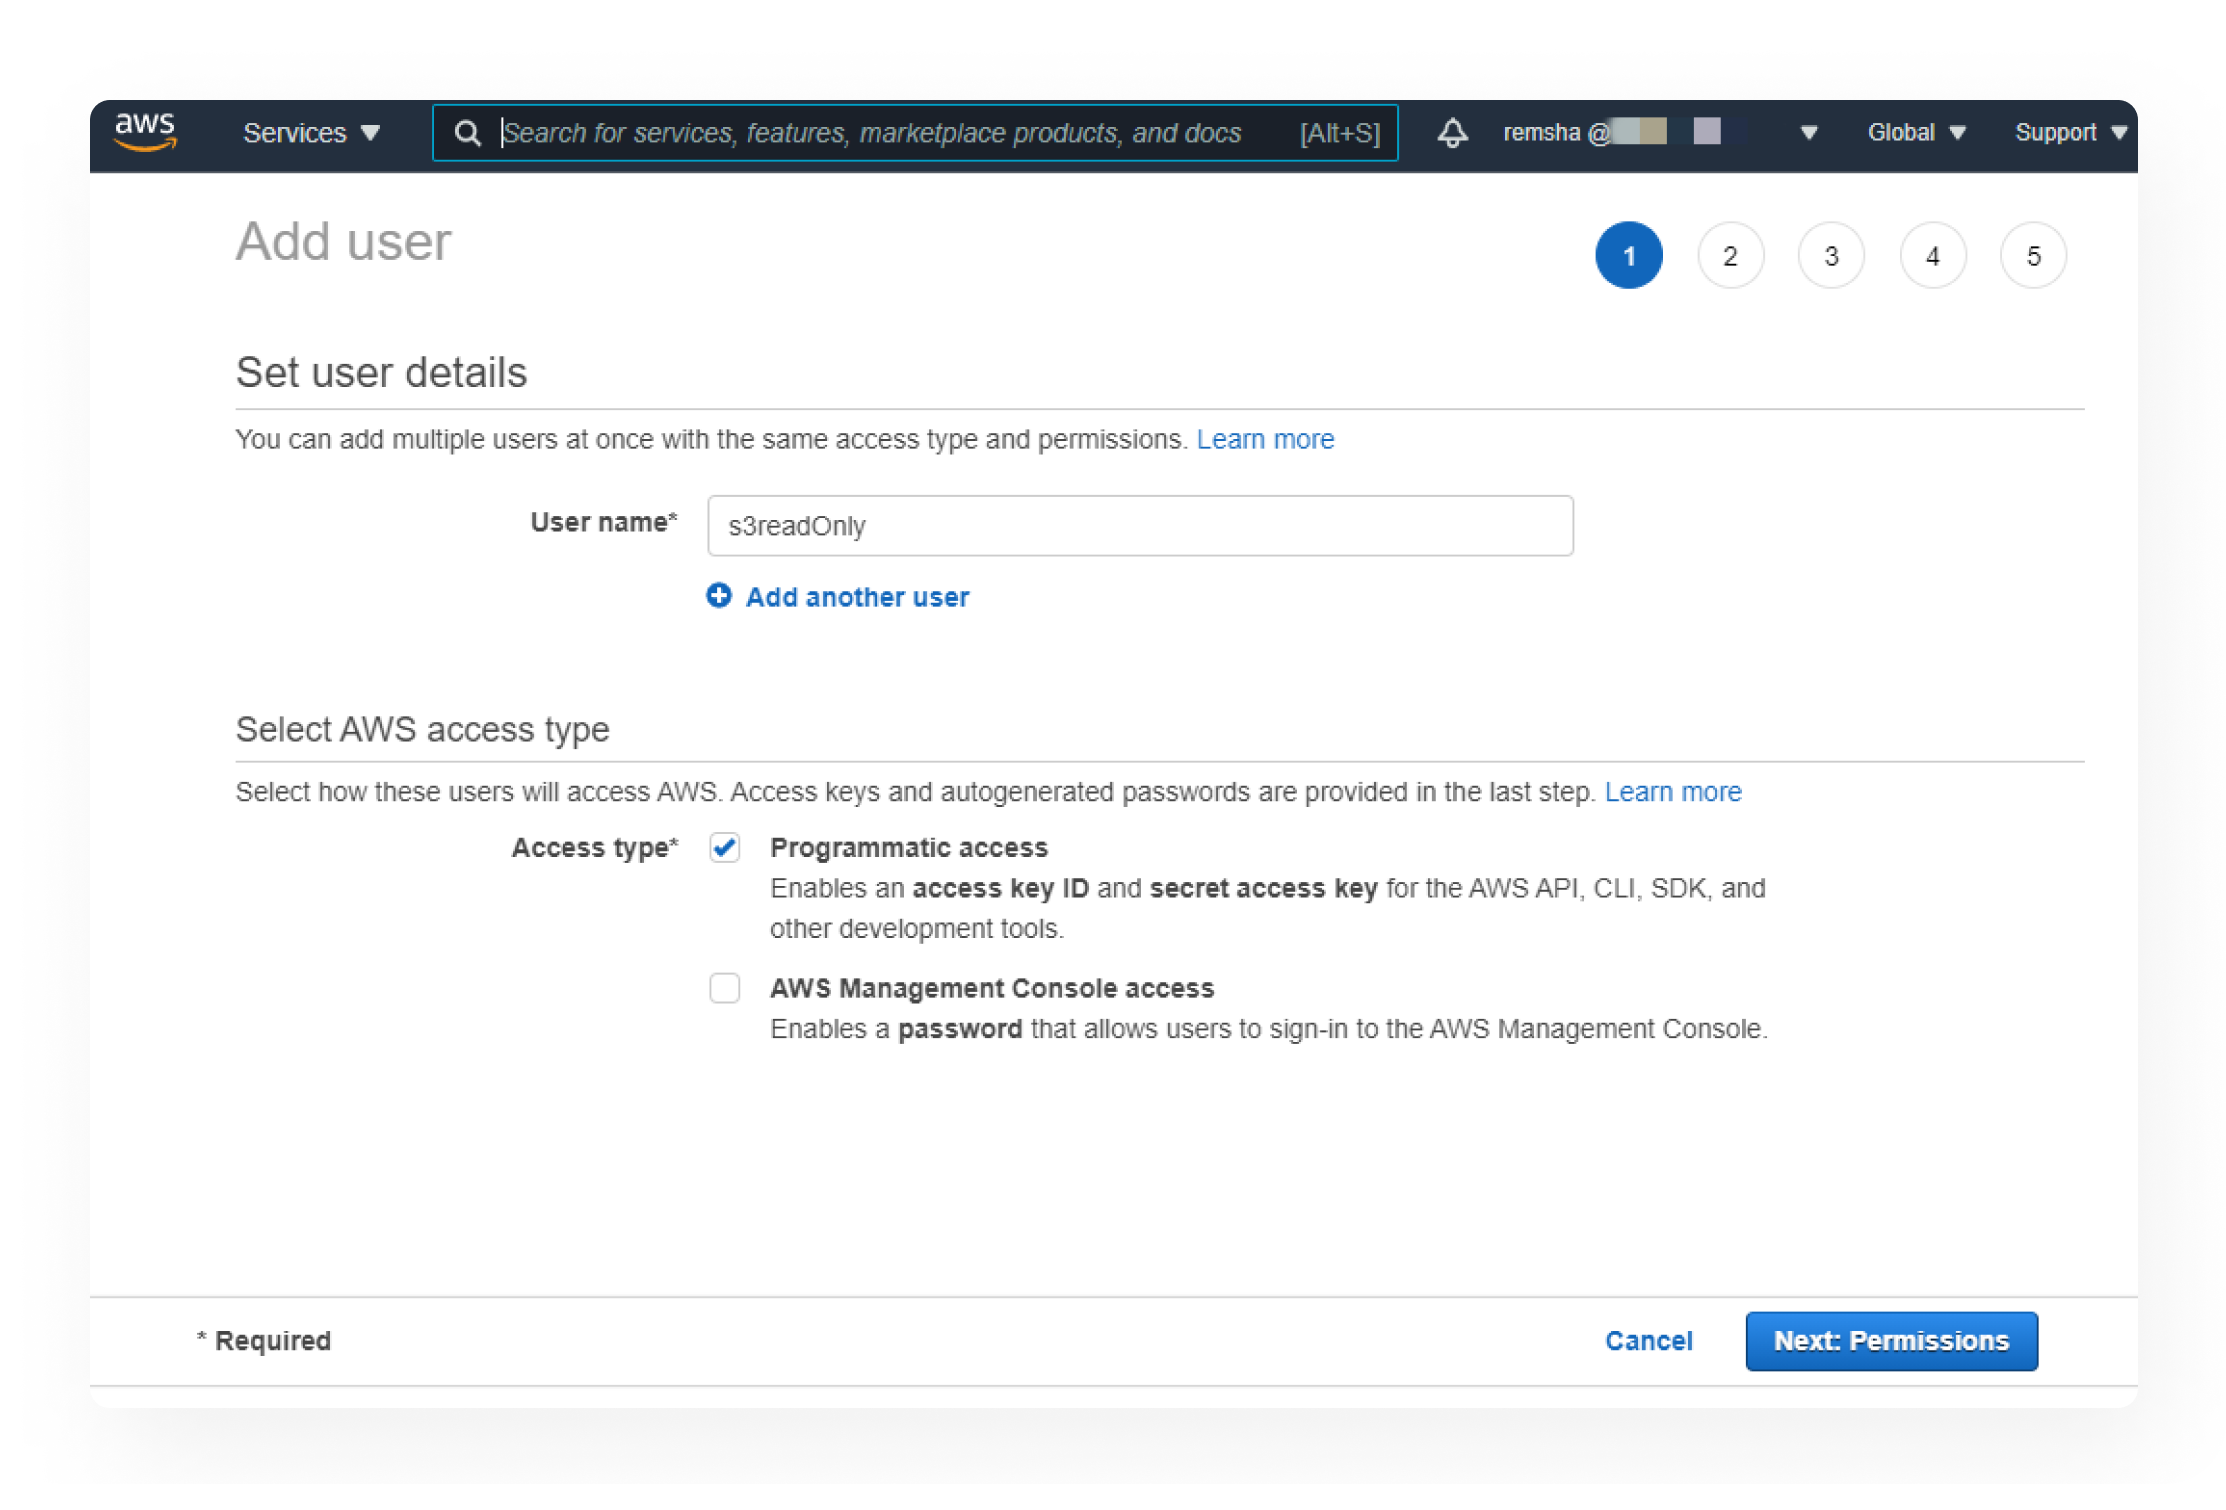Open the Global region dropdown

click(x=1916, y=133)
